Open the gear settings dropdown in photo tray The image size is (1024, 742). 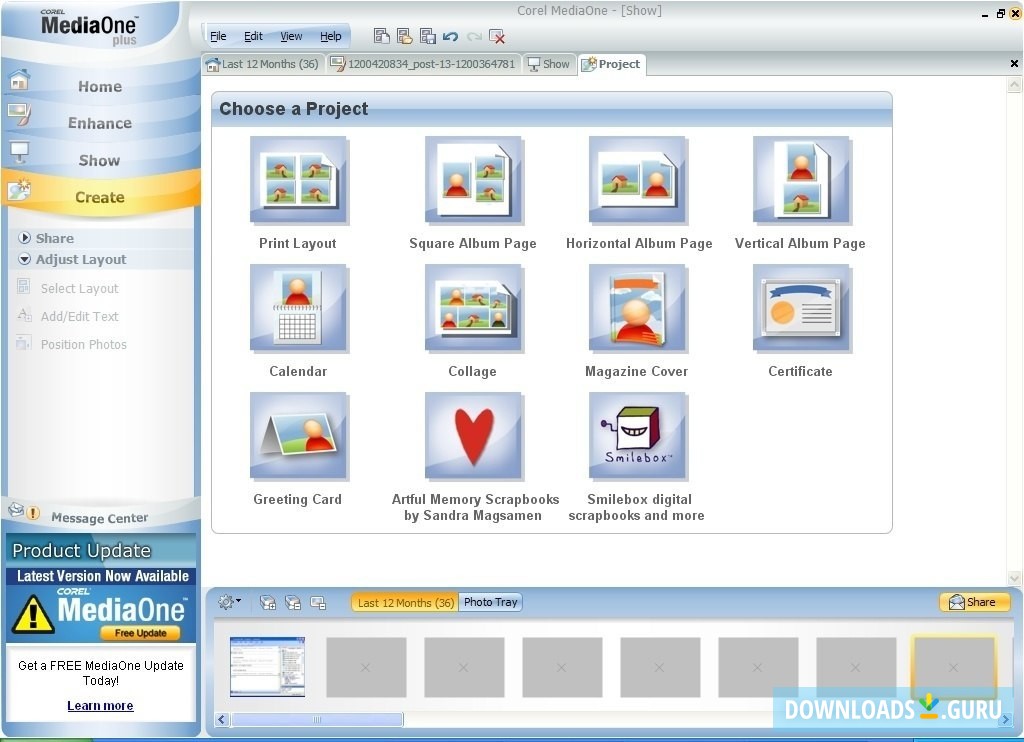pyautogui.click(x=229, y=602)
